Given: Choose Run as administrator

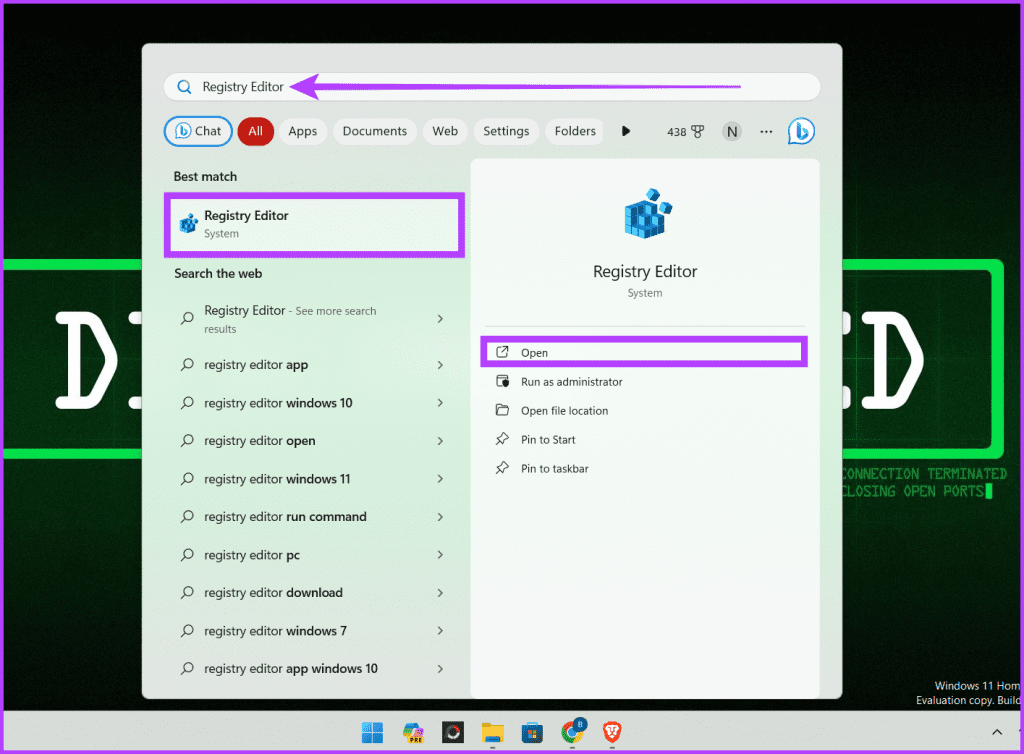Looking at the screenshot, I should click(644, 382).
